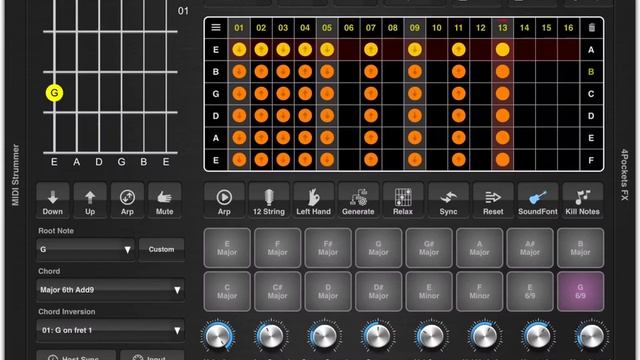
Task: Click the Custom button
Action: click(161, 249)
